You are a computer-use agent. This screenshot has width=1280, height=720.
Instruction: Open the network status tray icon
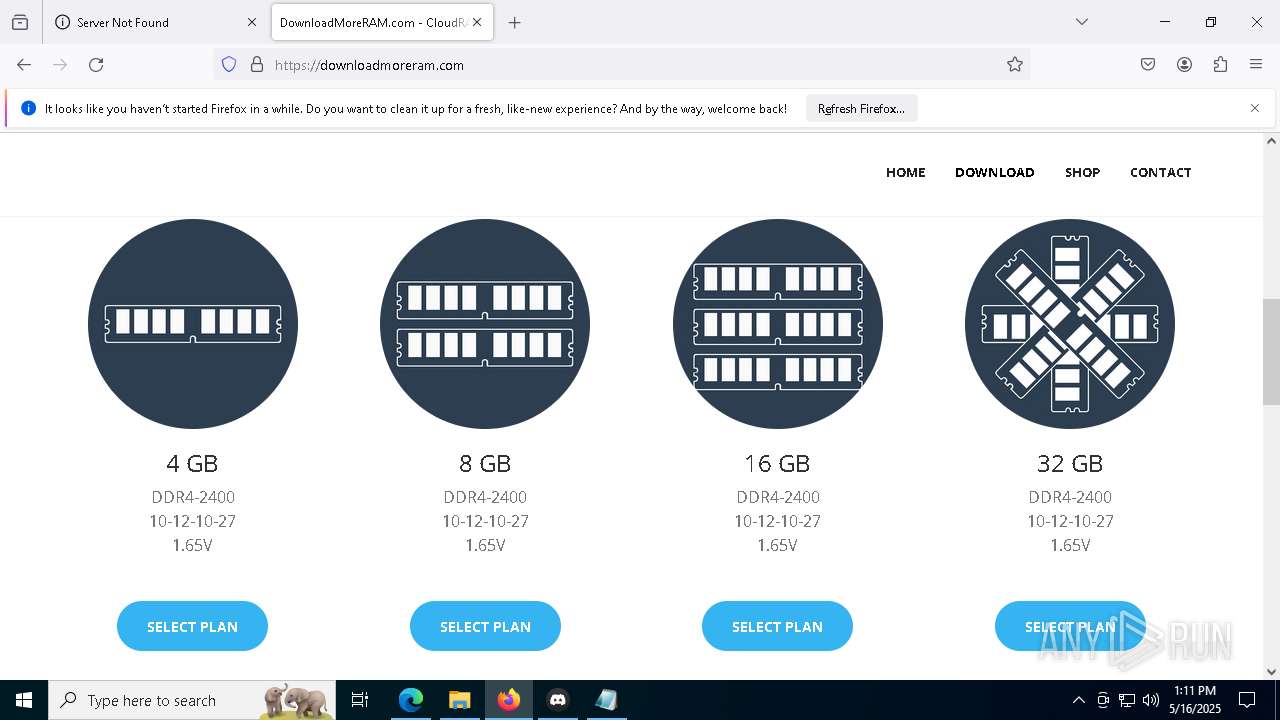(1127, 700)
